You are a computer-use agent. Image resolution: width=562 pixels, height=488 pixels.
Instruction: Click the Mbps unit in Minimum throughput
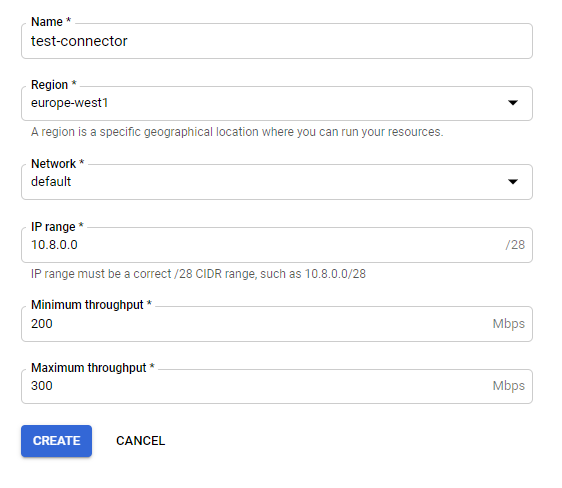(509, 324)
